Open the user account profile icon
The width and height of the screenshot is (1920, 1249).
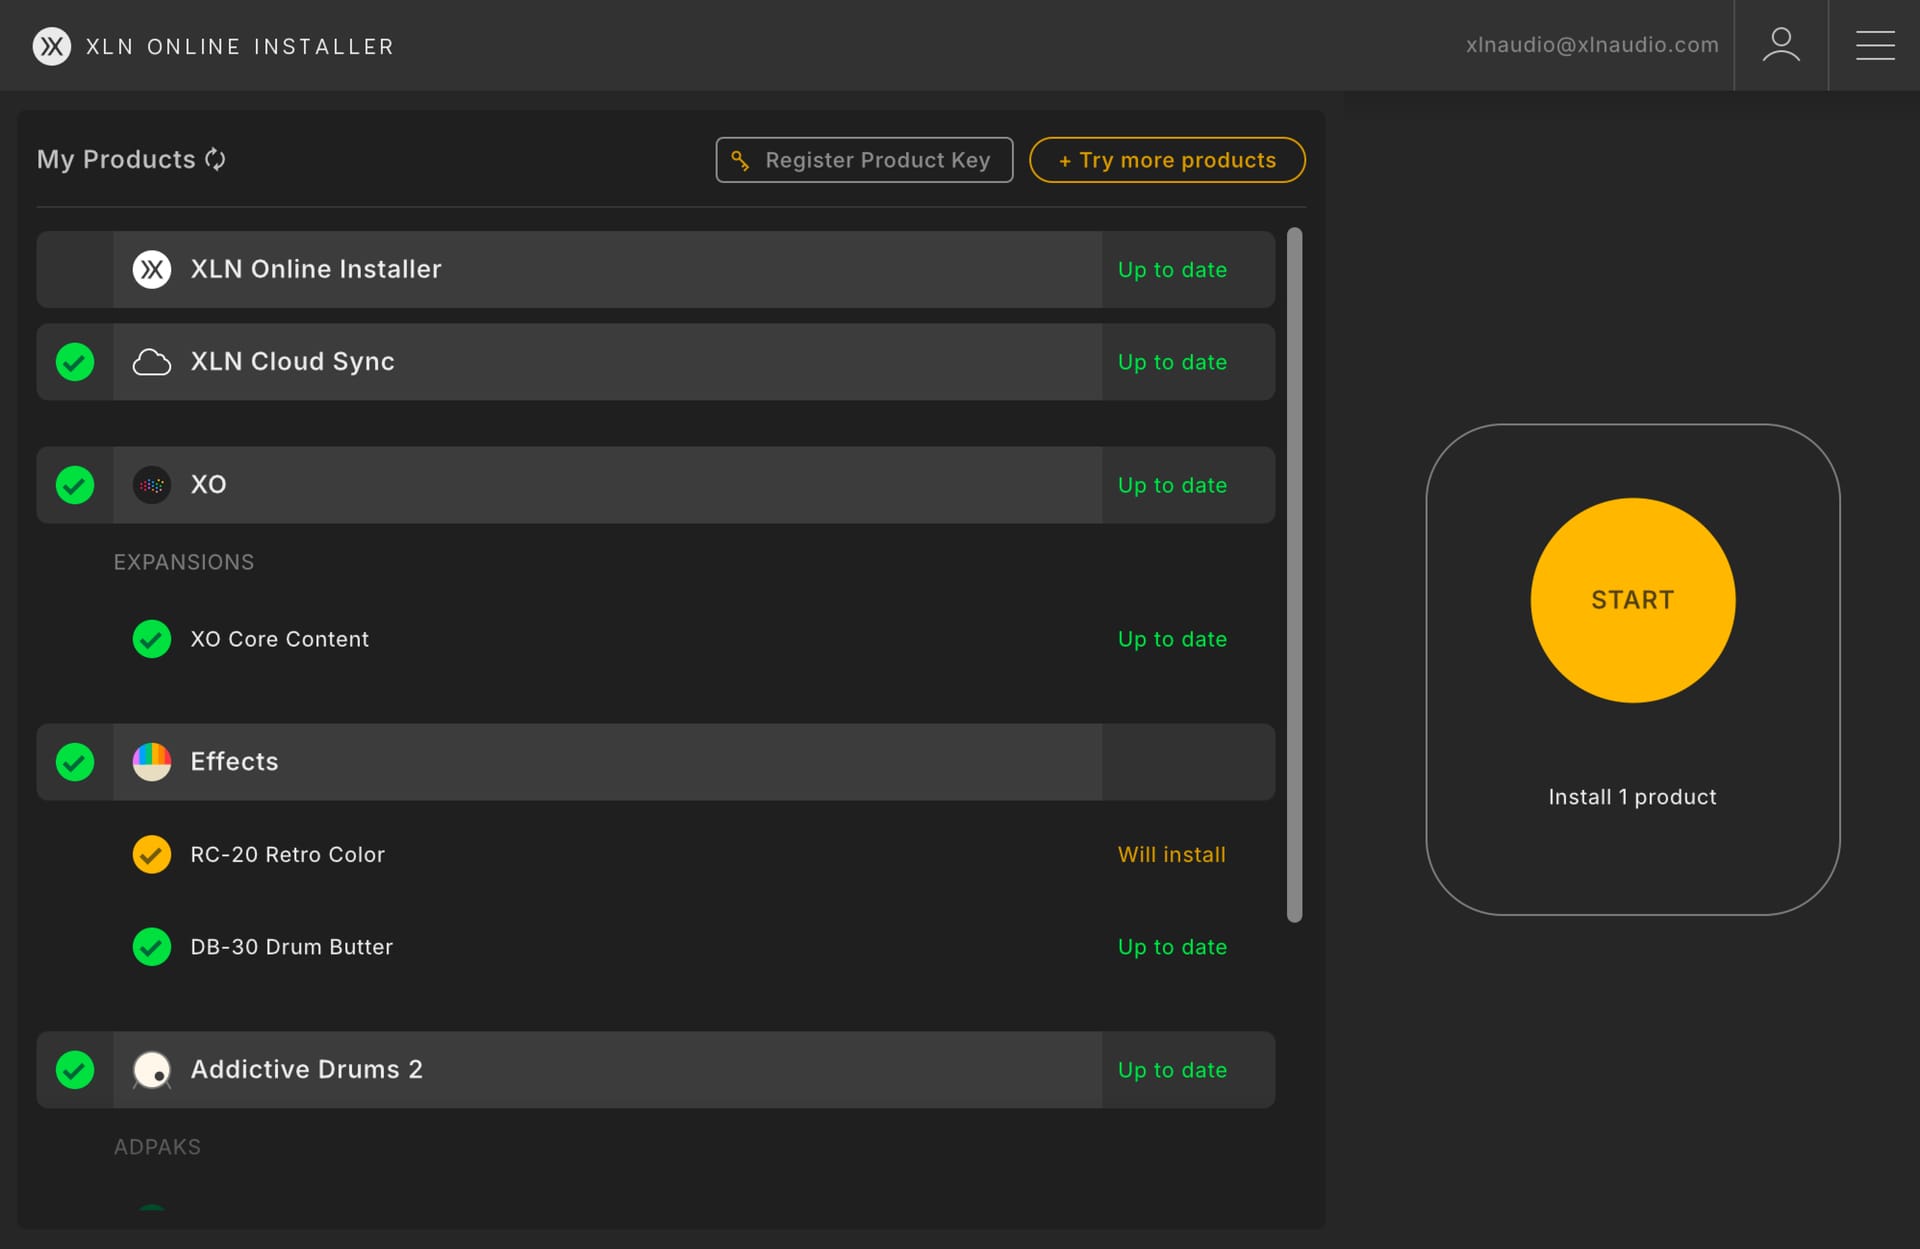coord(1781,45)
